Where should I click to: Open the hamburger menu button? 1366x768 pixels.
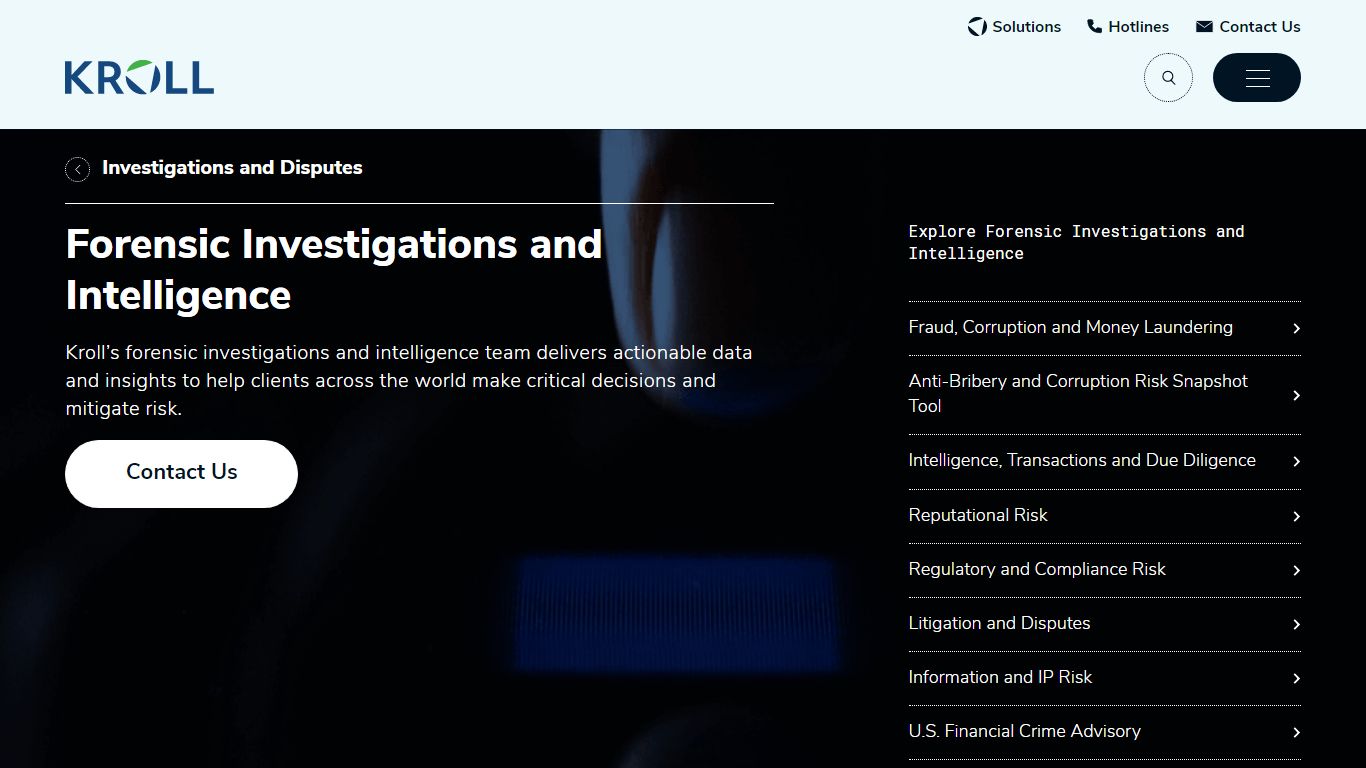(x=1257, y=78)
